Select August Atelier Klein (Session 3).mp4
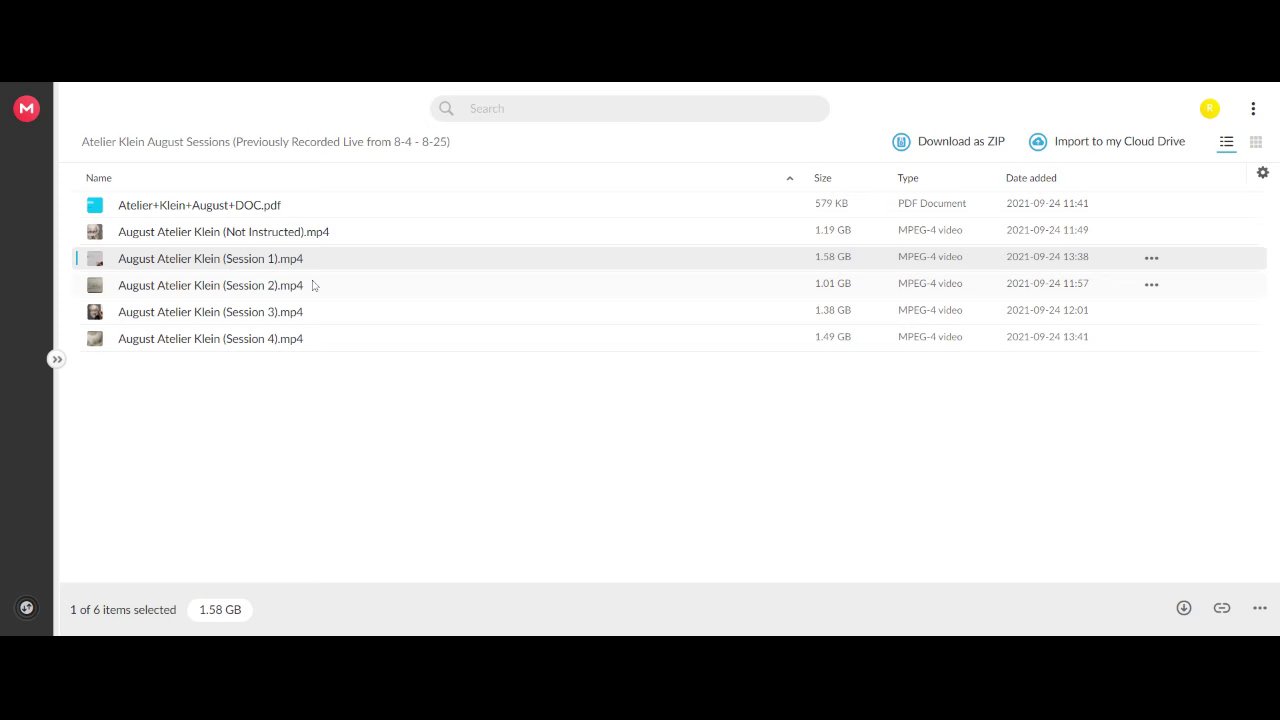This screenshot has width=1280, height=720. click(x=210, y=312)
